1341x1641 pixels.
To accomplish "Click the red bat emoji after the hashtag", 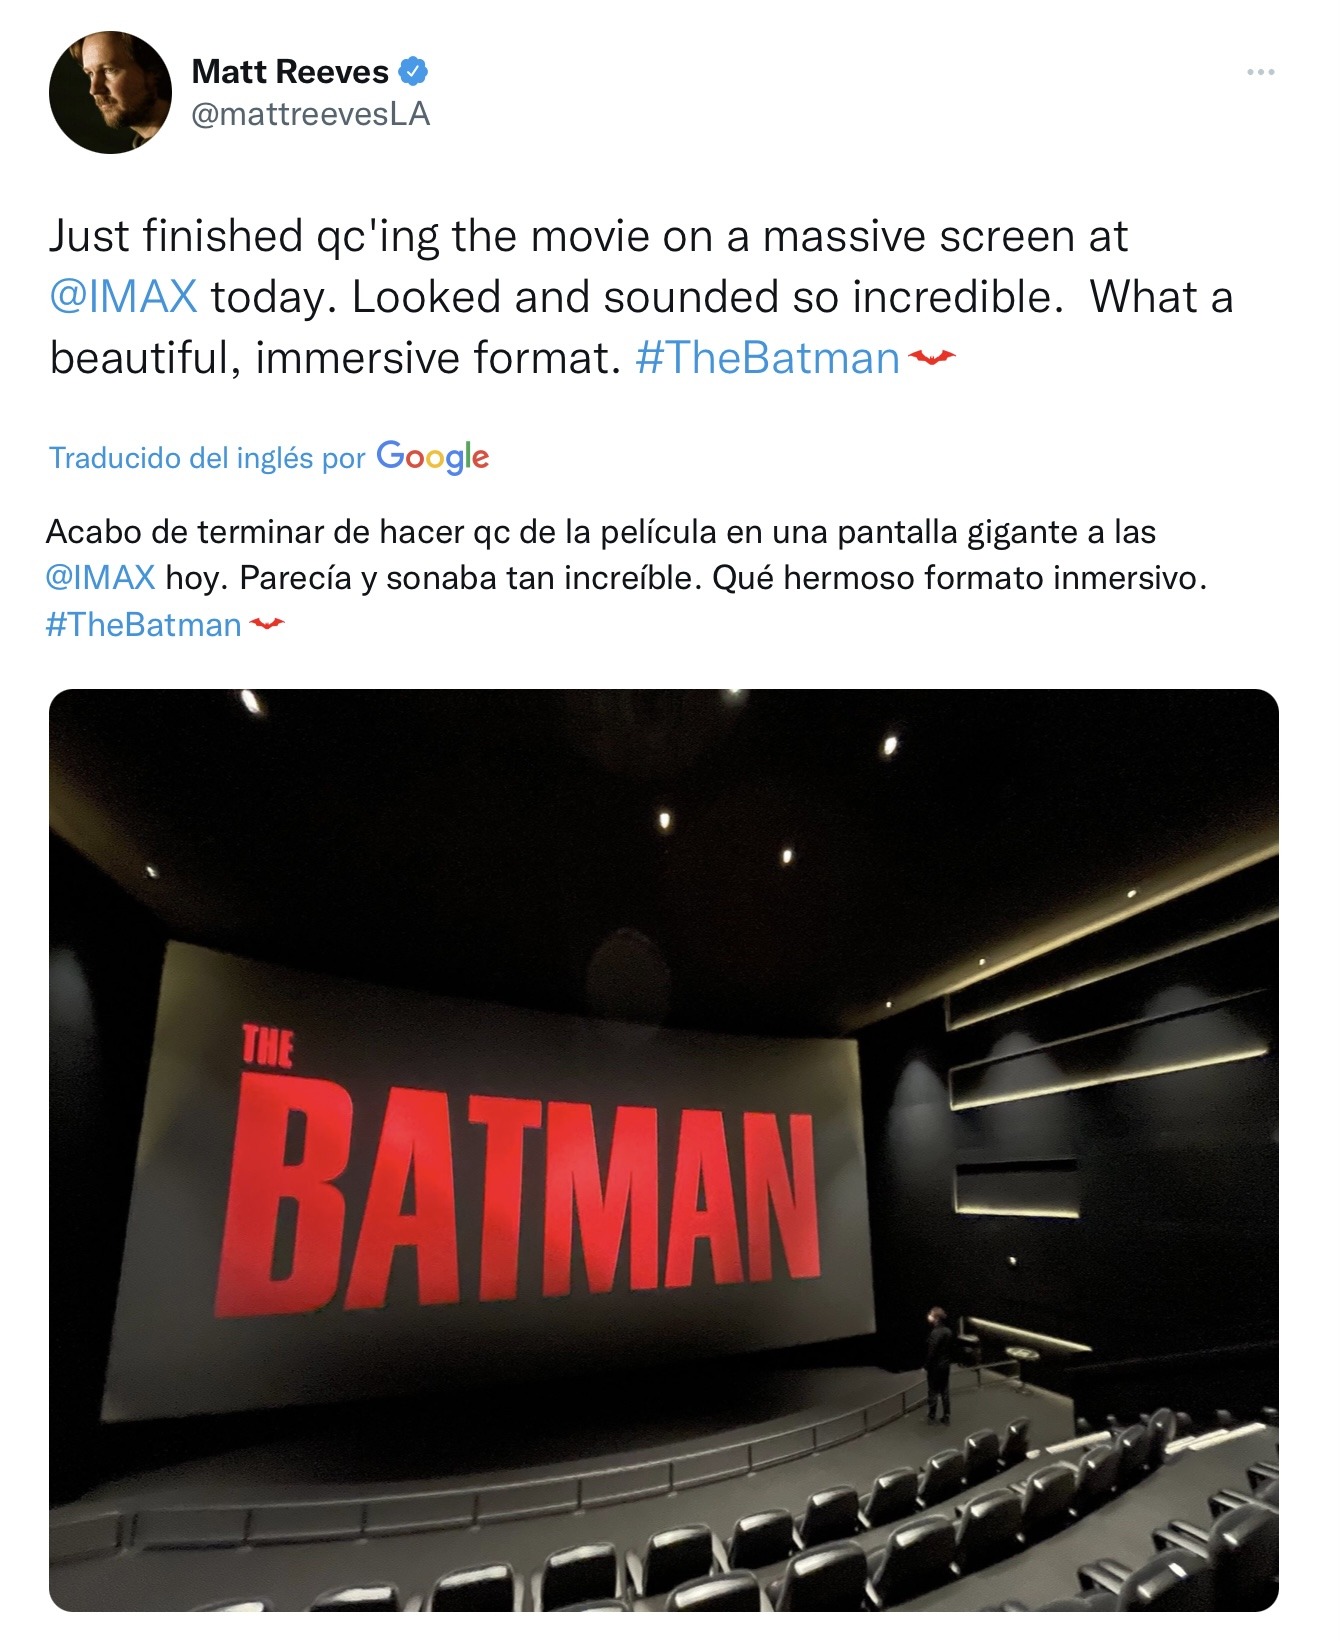I will [931, 357].
